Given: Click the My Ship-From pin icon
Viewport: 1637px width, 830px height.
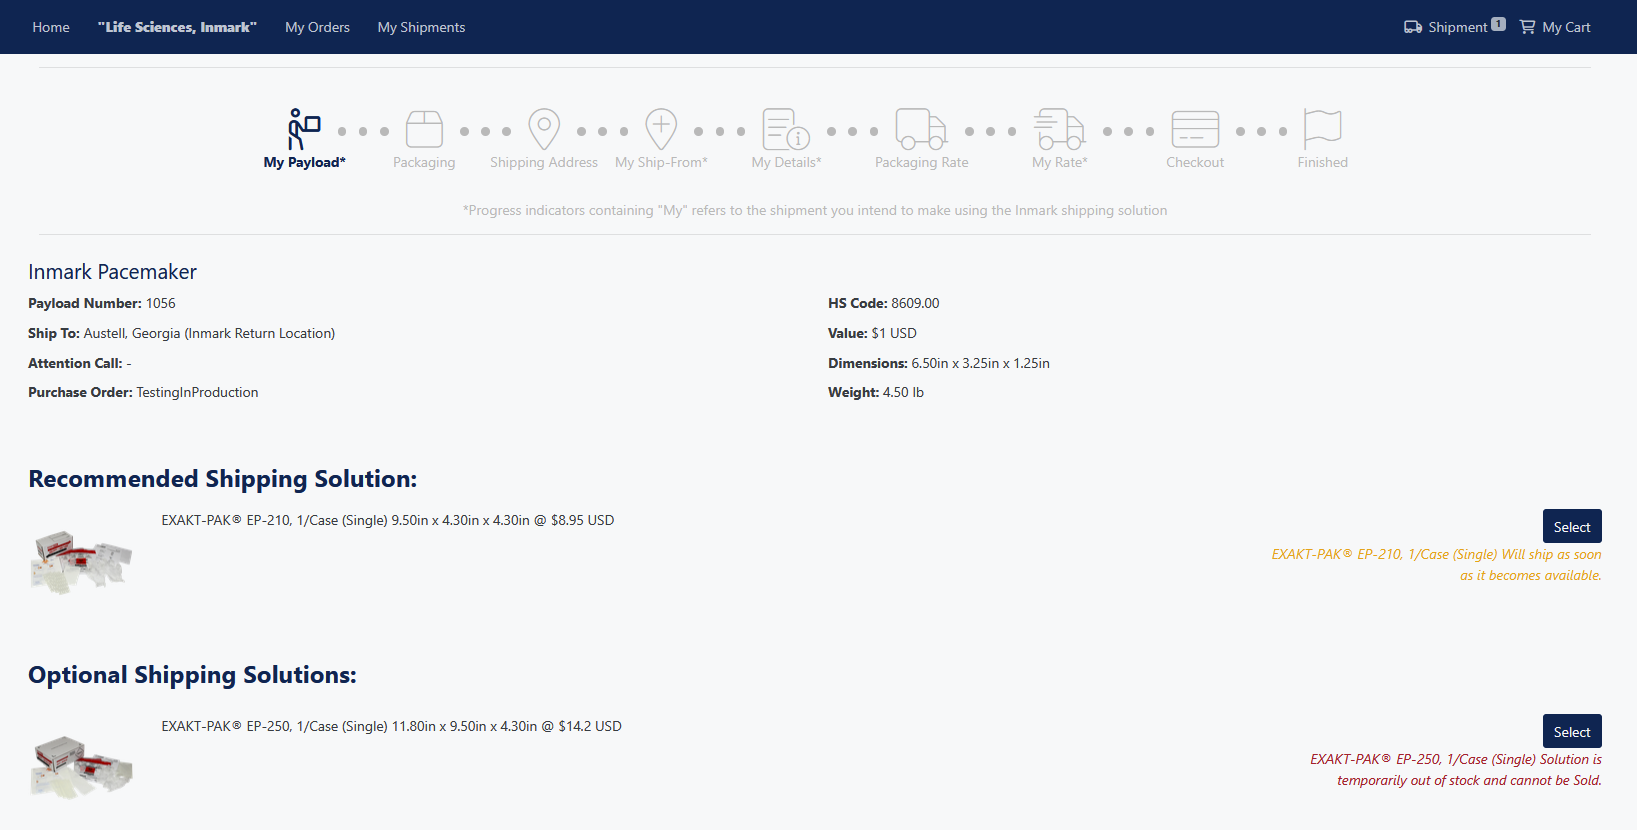Looking at the screenshot, I should pyautogui.click(x=661, y=129).
